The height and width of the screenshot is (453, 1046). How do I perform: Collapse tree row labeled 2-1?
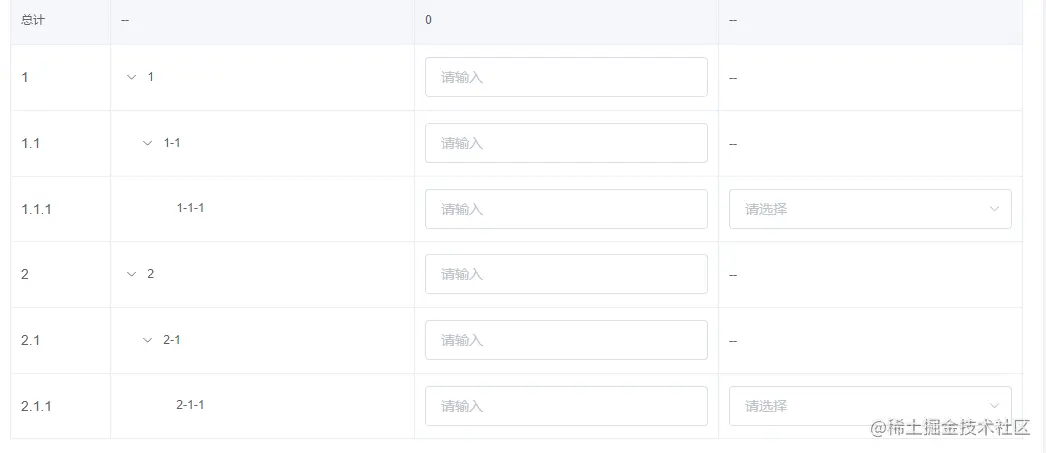(147, 340)
